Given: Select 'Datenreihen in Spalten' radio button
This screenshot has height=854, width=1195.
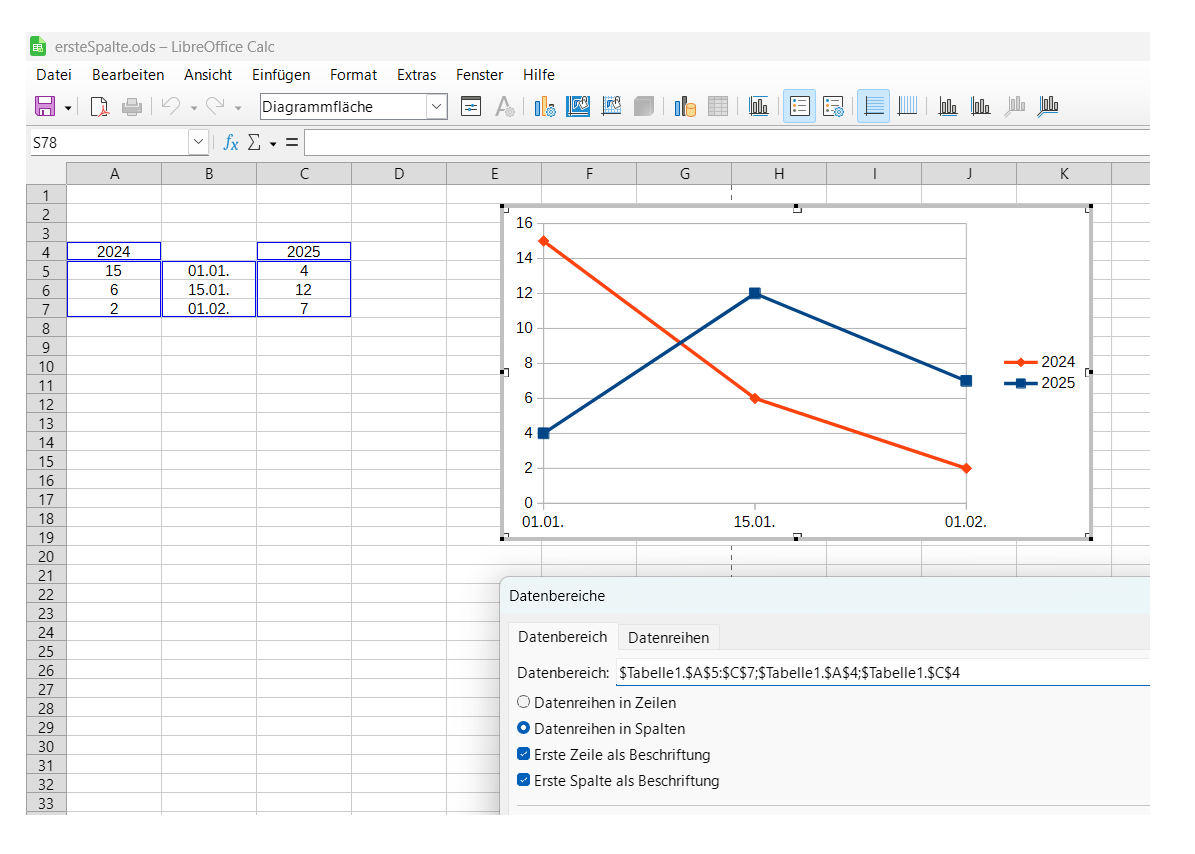Looking at the screenshot, I should [524, 729].
